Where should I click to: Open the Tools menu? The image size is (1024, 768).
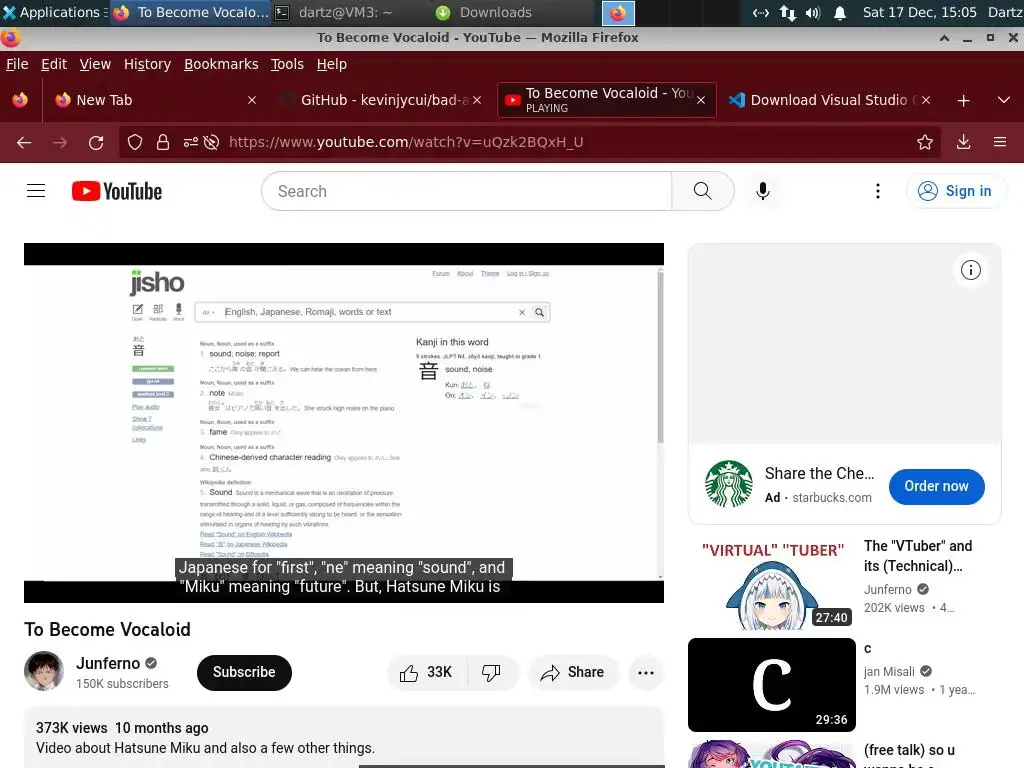[287, 64]
